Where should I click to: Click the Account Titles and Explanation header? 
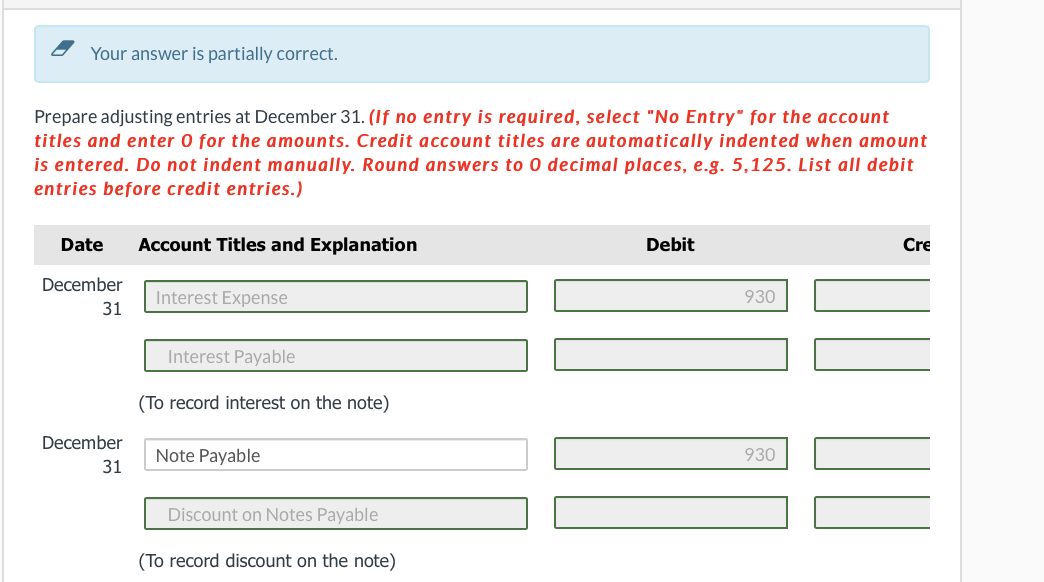[x=278, y=244]
